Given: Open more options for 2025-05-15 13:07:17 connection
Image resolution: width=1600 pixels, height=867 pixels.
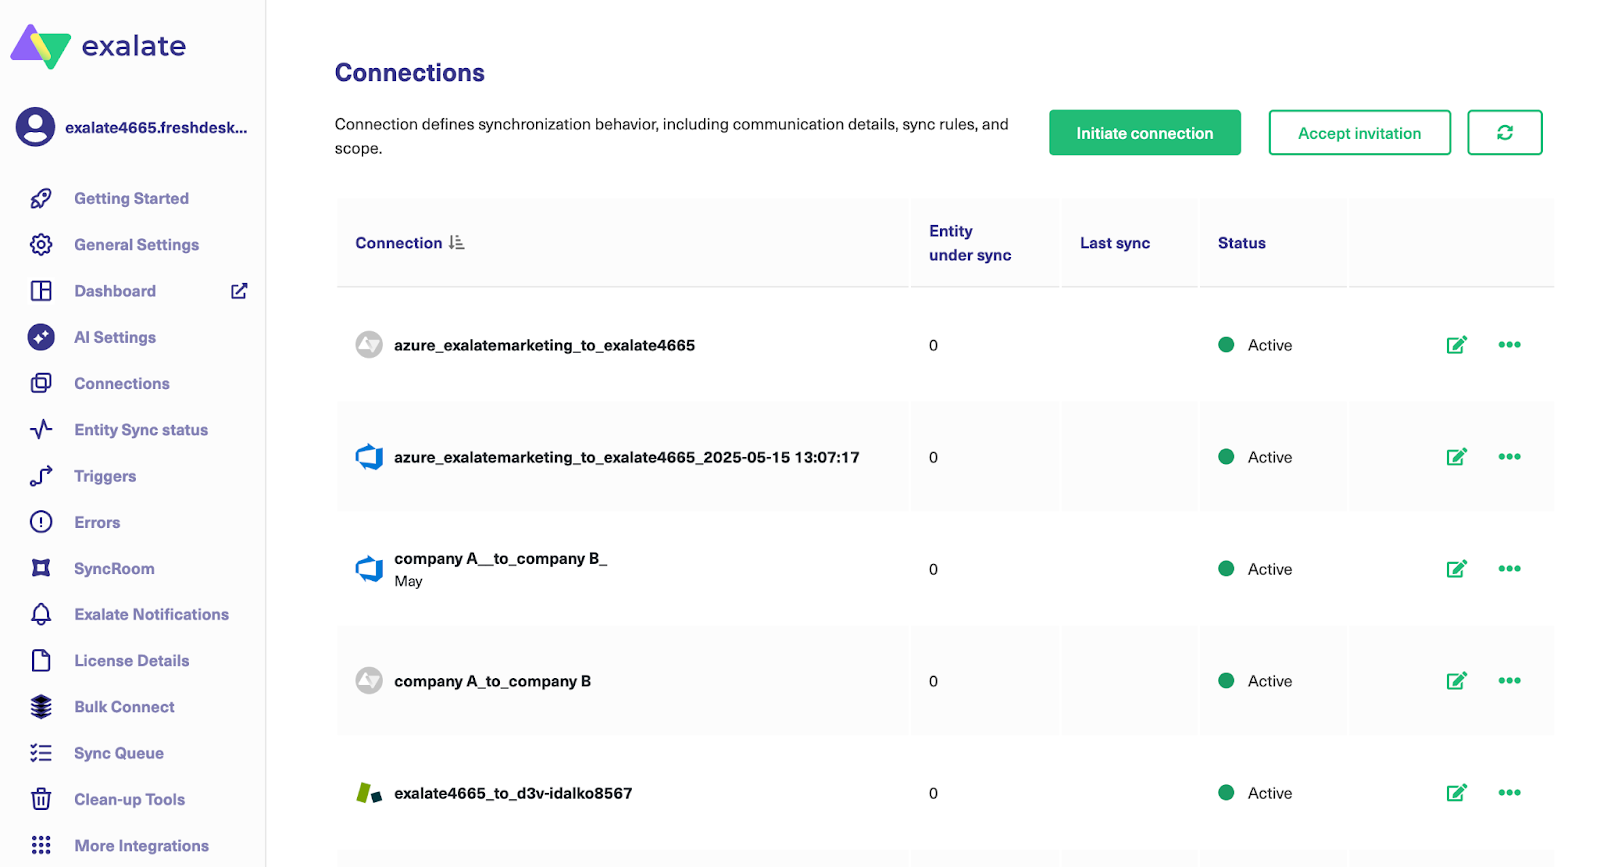Looking at the screenshot, I should [1509, 457].
